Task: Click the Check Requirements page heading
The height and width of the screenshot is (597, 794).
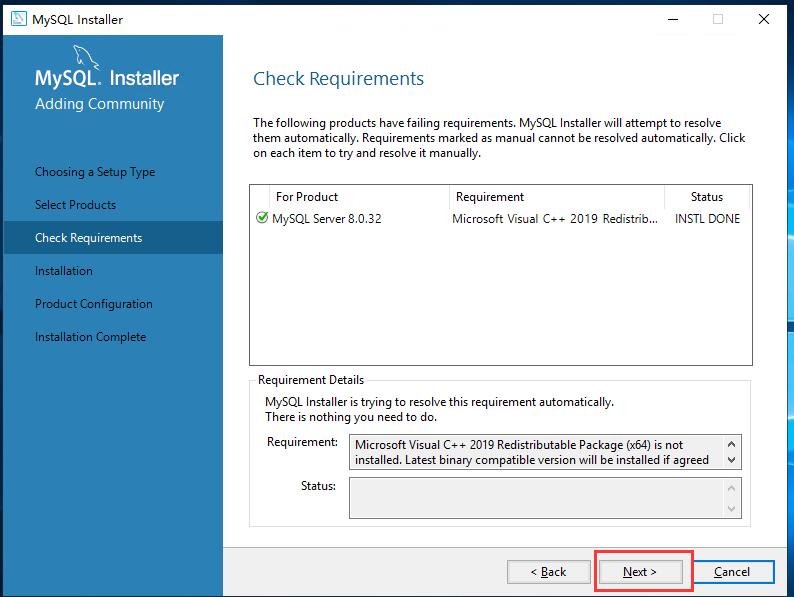Action: [x=338, y=78]
